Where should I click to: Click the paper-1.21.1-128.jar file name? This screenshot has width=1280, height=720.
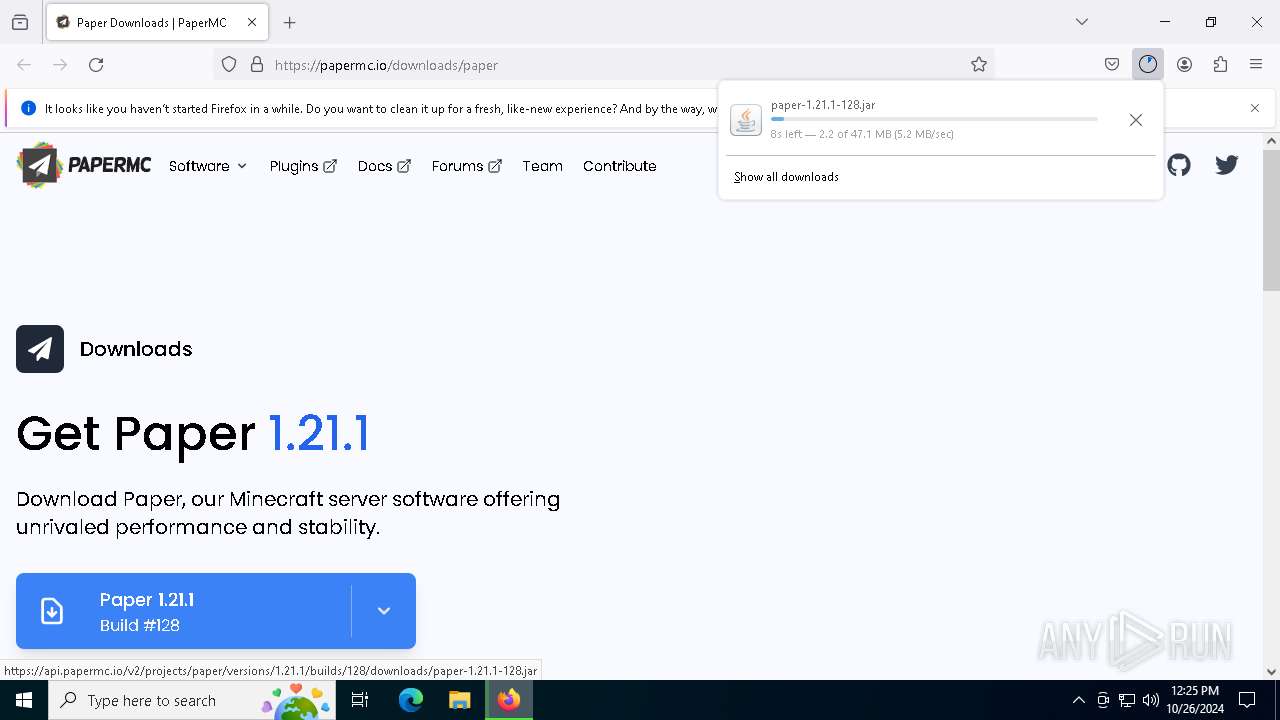823,105
